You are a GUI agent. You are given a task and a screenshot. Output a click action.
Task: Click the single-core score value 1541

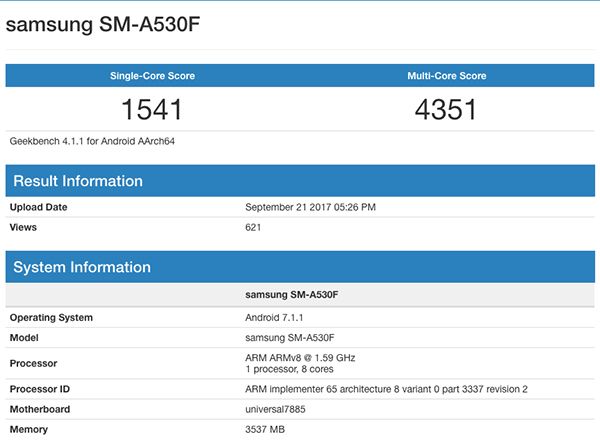coord(153,109)
